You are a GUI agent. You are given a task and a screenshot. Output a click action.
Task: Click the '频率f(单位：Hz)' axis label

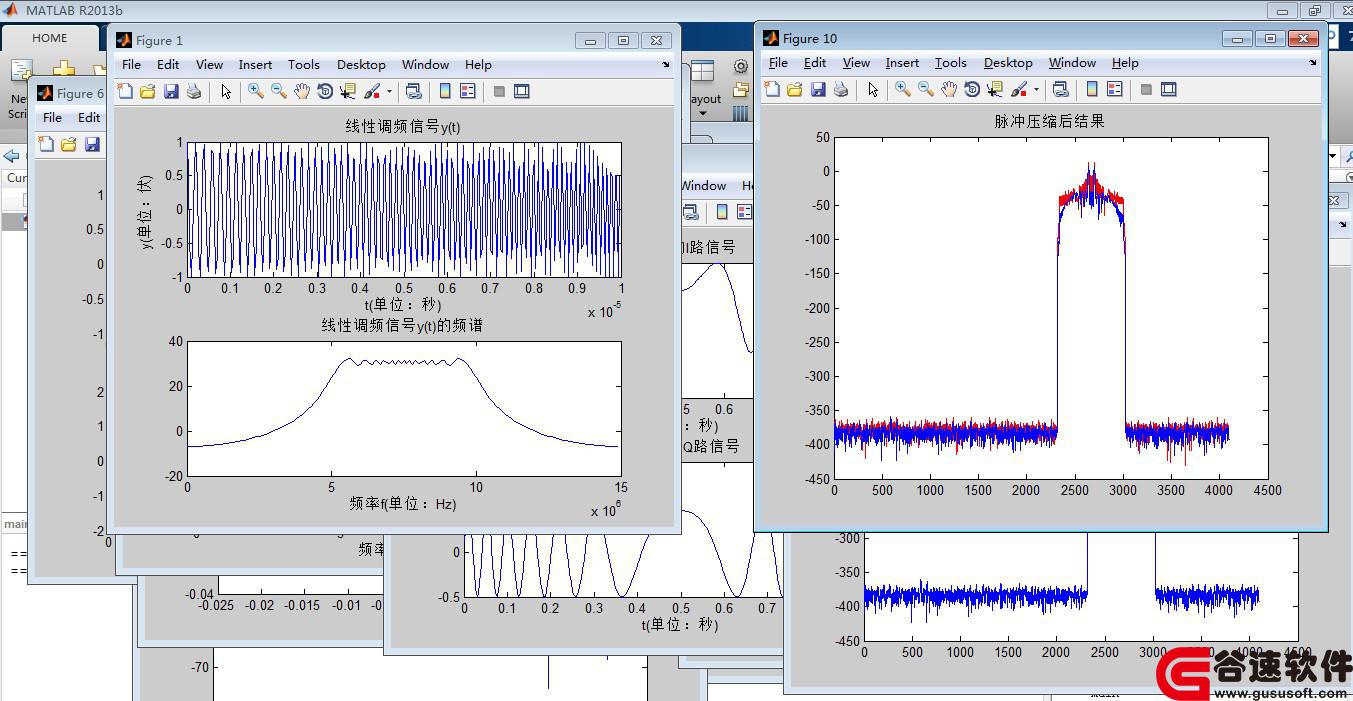[403, 504]
